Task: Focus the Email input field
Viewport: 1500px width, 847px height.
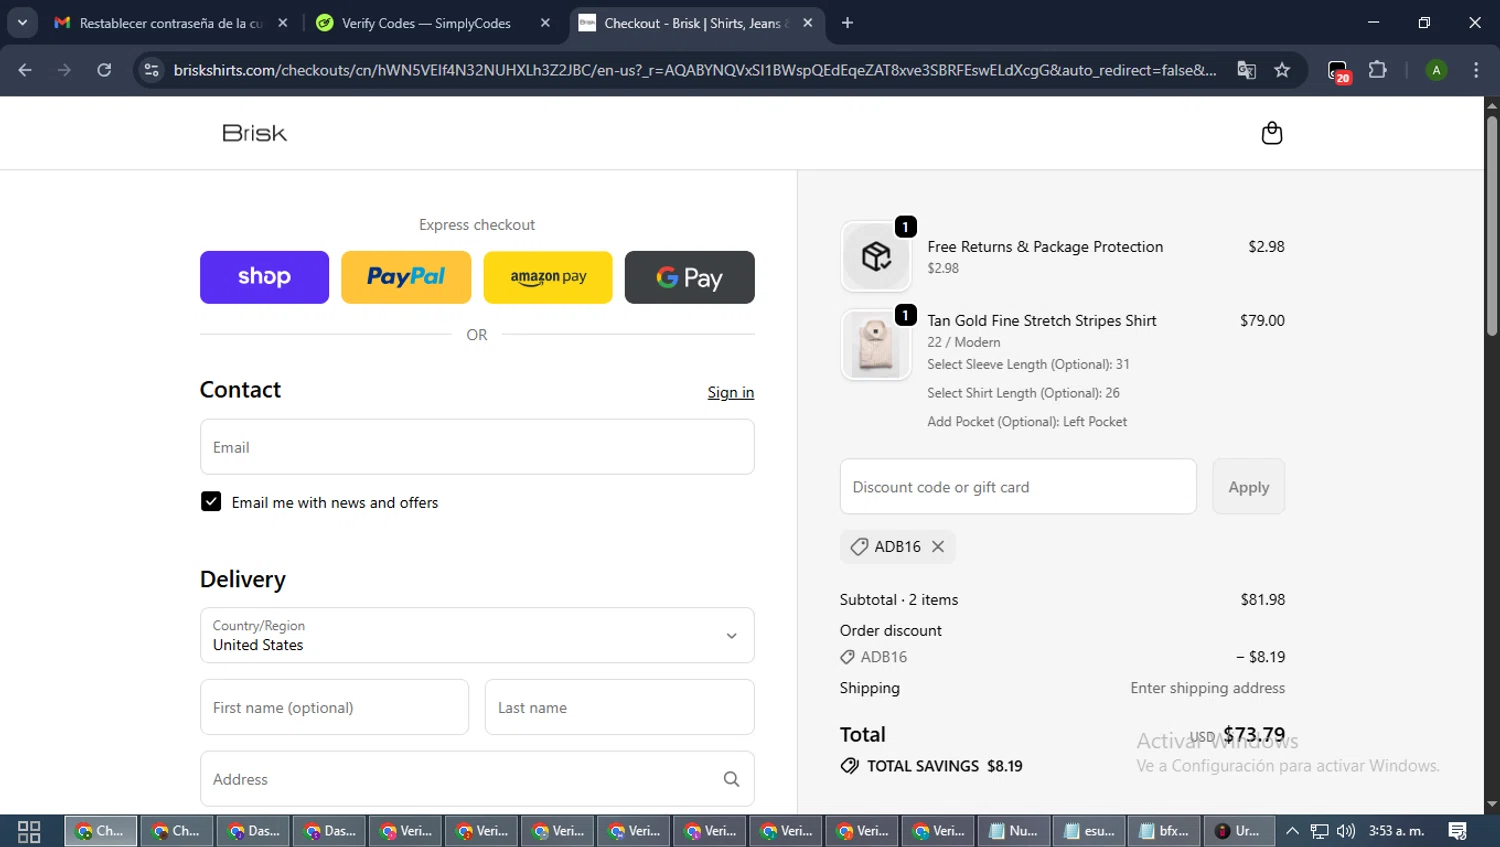Action: click(477, 447)
